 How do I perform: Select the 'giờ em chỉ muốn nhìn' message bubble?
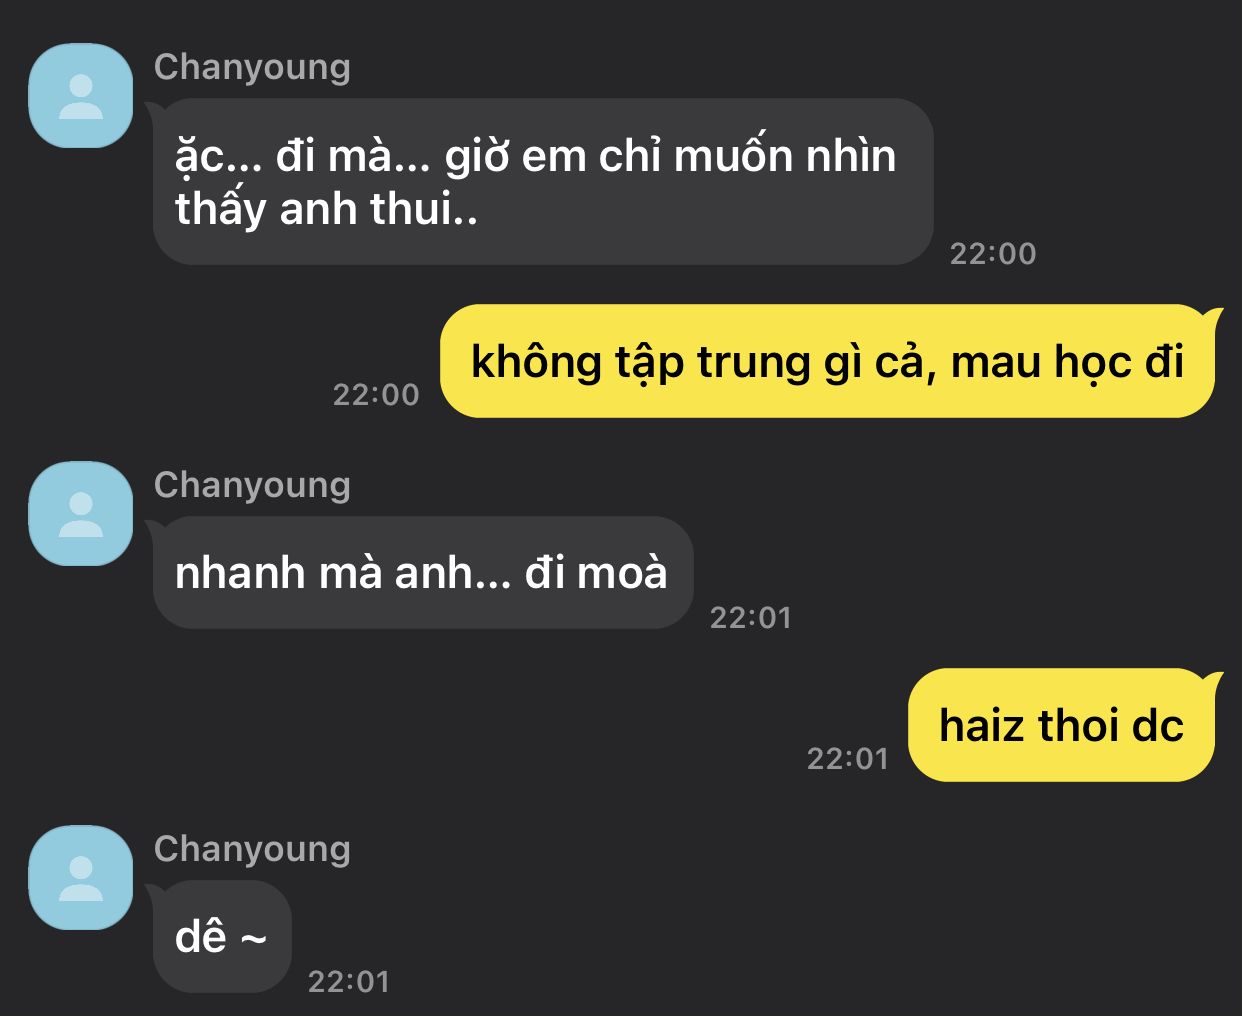tap(543, 181)
